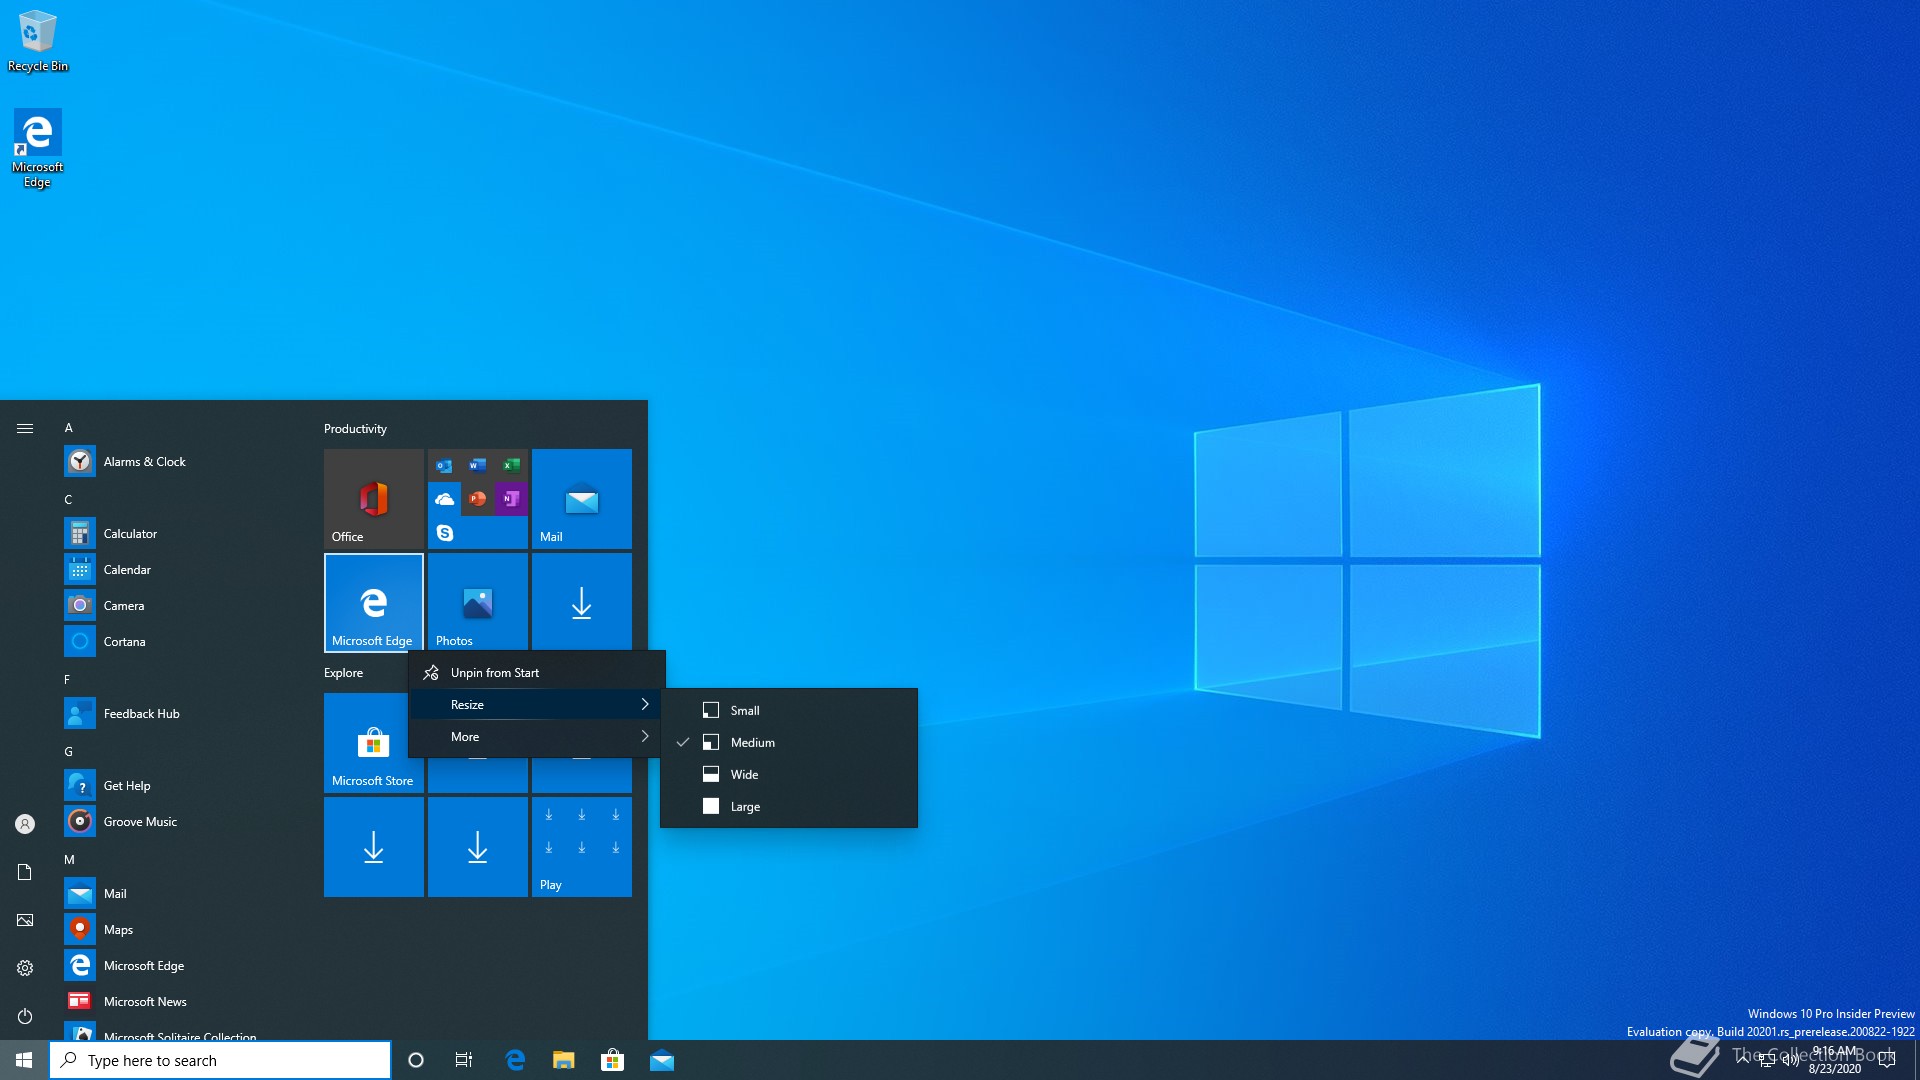Open the Photos tile
Viewport: 1920px width, 1080px height.
click(x=478, y=602)
